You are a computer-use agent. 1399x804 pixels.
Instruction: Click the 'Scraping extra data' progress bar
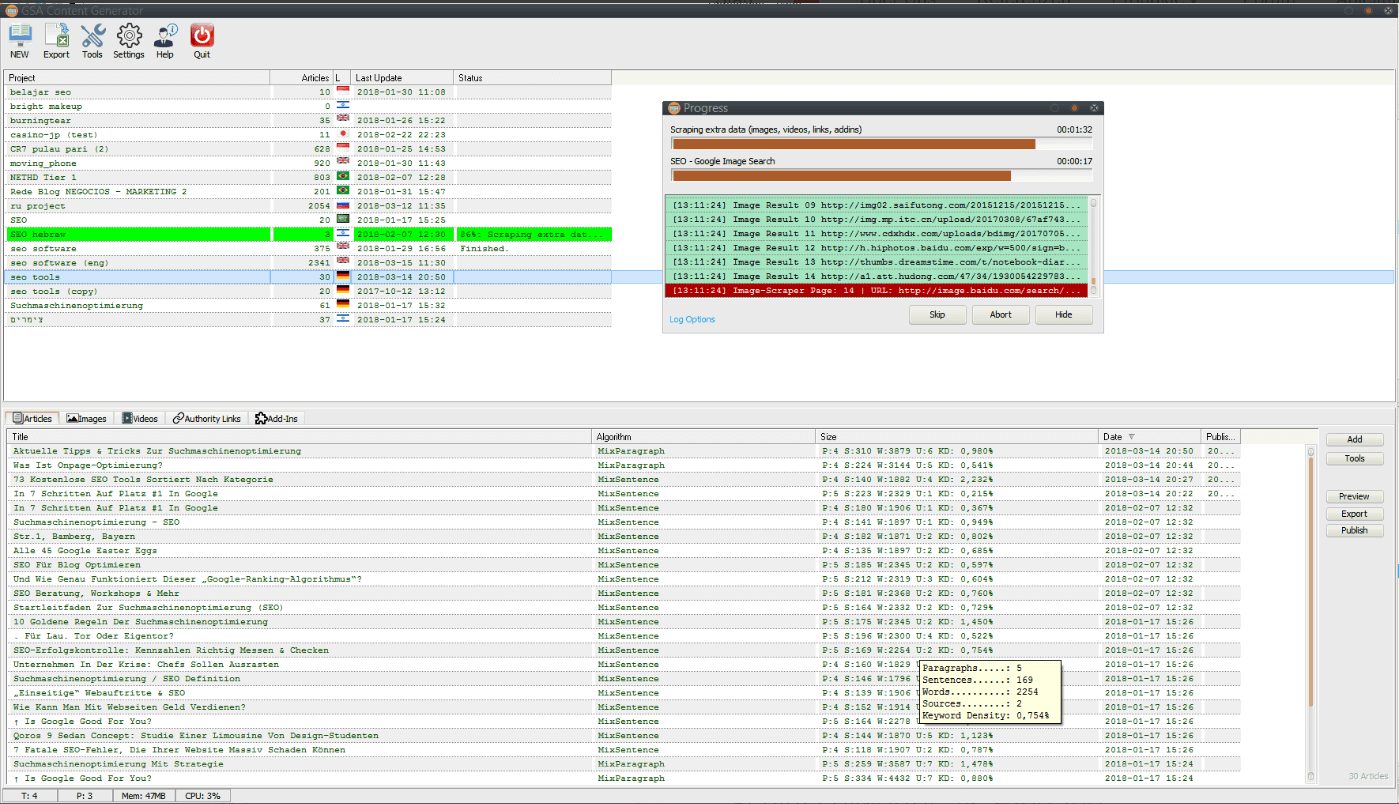[x=881, y=144]
